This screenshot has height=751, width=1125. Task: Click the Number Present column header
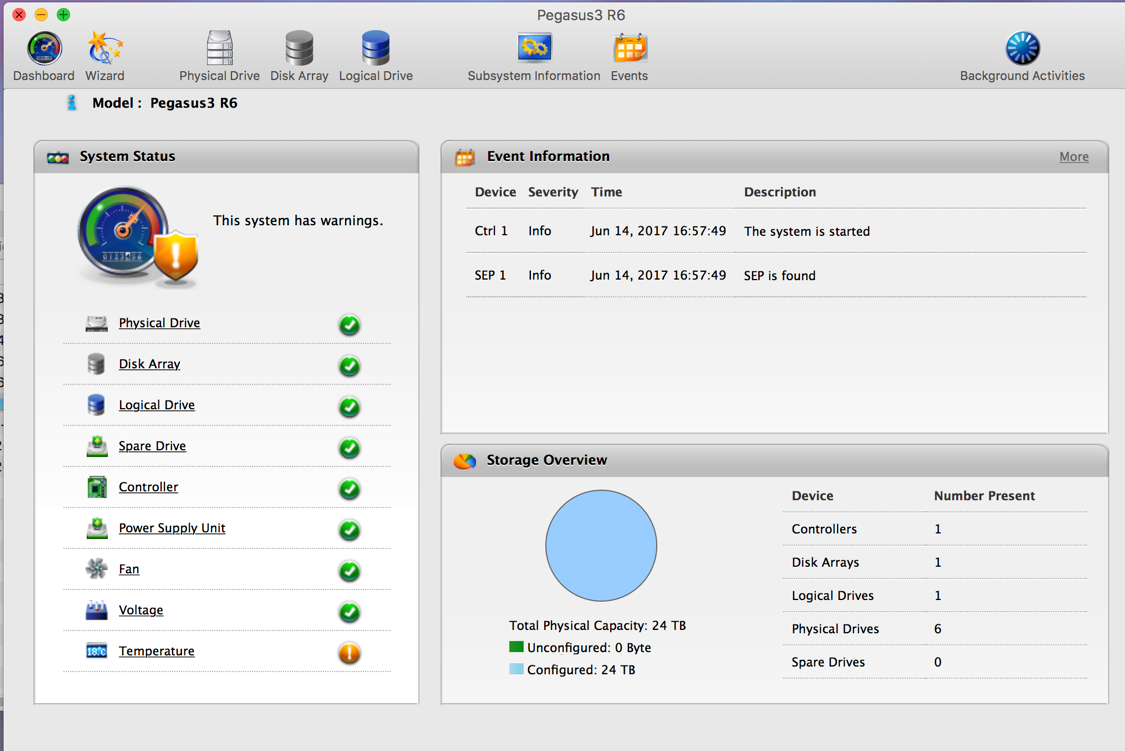pos(984,496)
